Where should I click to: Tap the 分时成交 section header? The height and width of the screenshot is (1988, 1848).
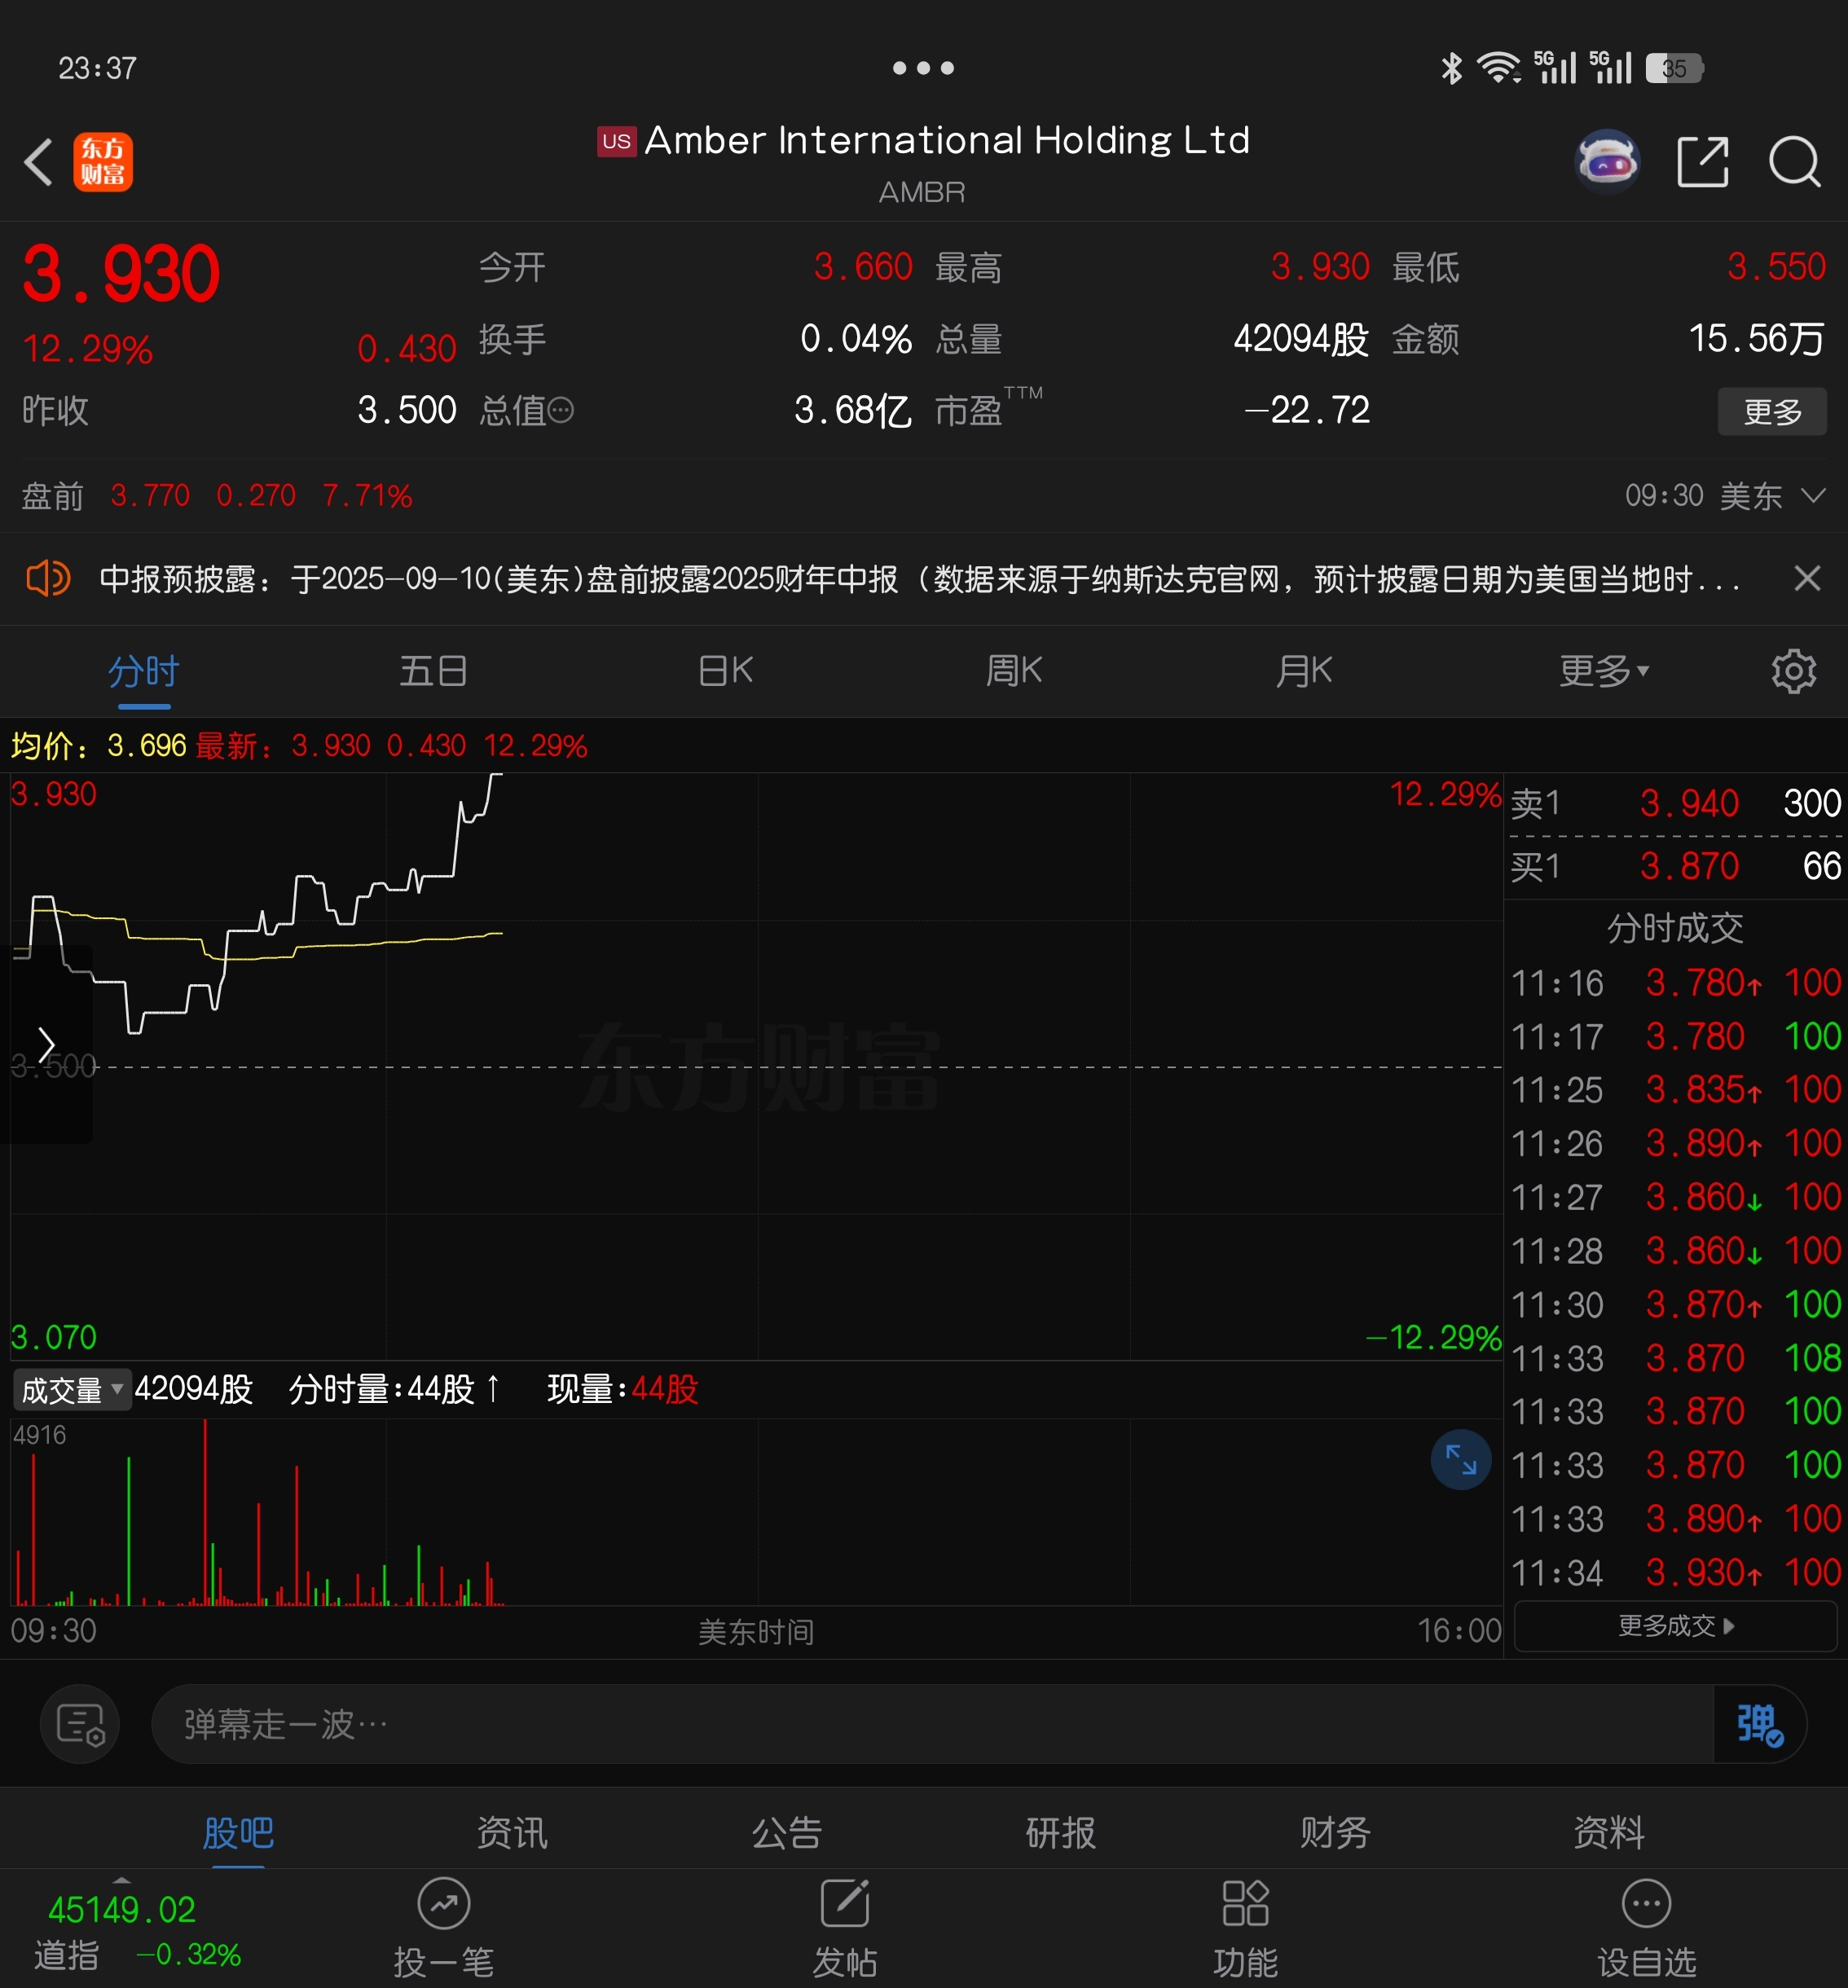1675,928
